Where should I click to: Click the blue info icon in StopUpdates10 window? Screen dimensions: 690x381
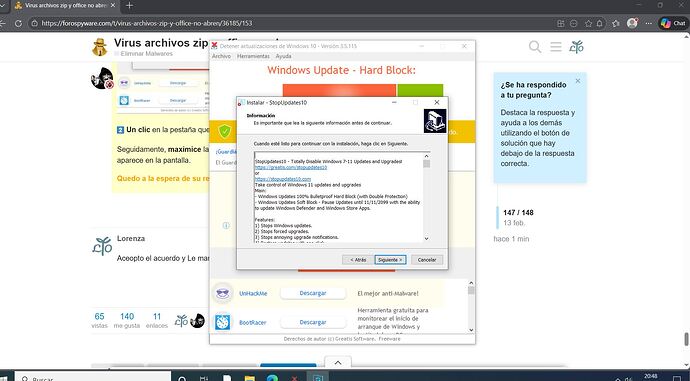pos(226,225)
